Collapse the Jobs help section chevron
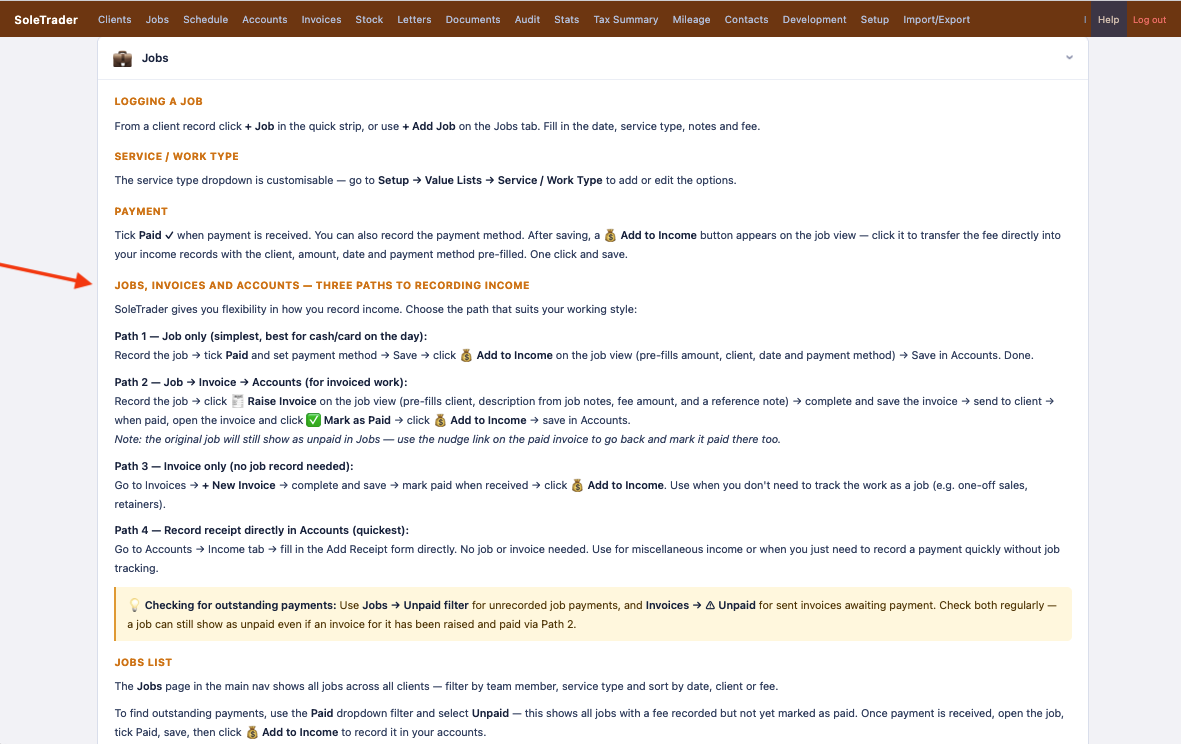The image size is (1181, 744). coord(1069,58)
